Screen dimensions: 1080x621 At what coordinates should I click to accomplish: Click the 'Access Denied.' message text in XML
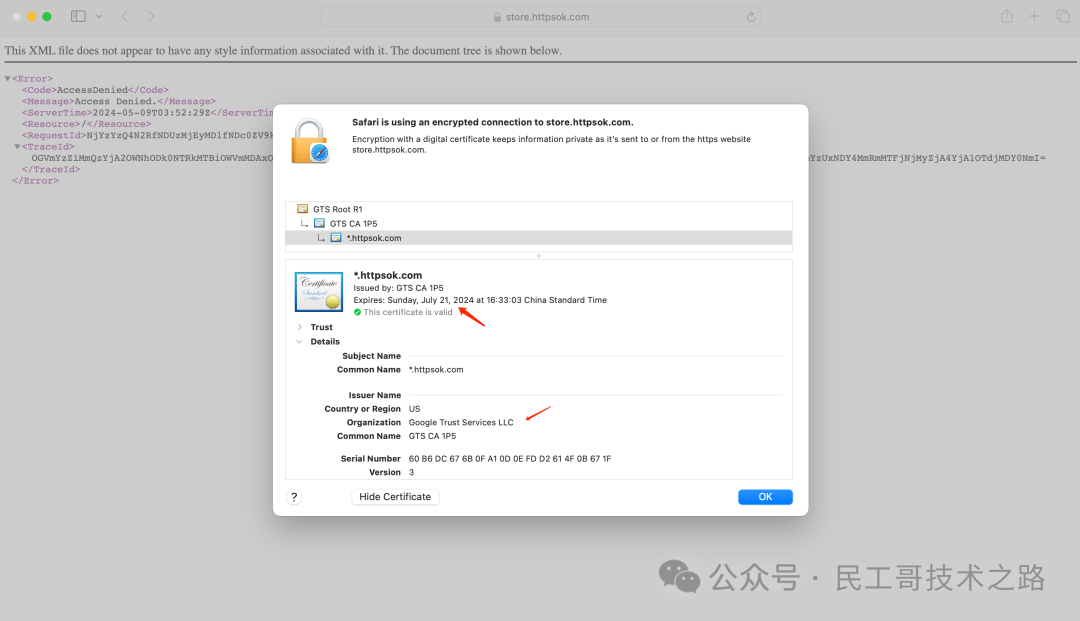pyautogui.click(x=116, y=101)
